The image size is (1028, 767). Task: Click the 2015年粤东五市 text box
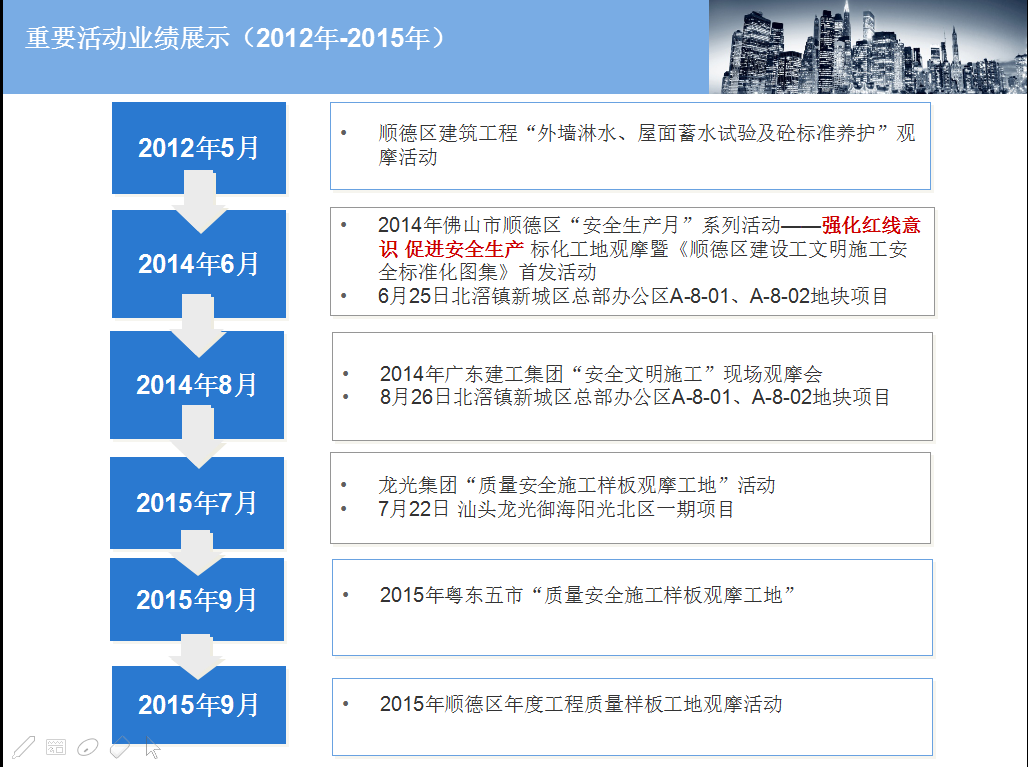coord(632,607)
